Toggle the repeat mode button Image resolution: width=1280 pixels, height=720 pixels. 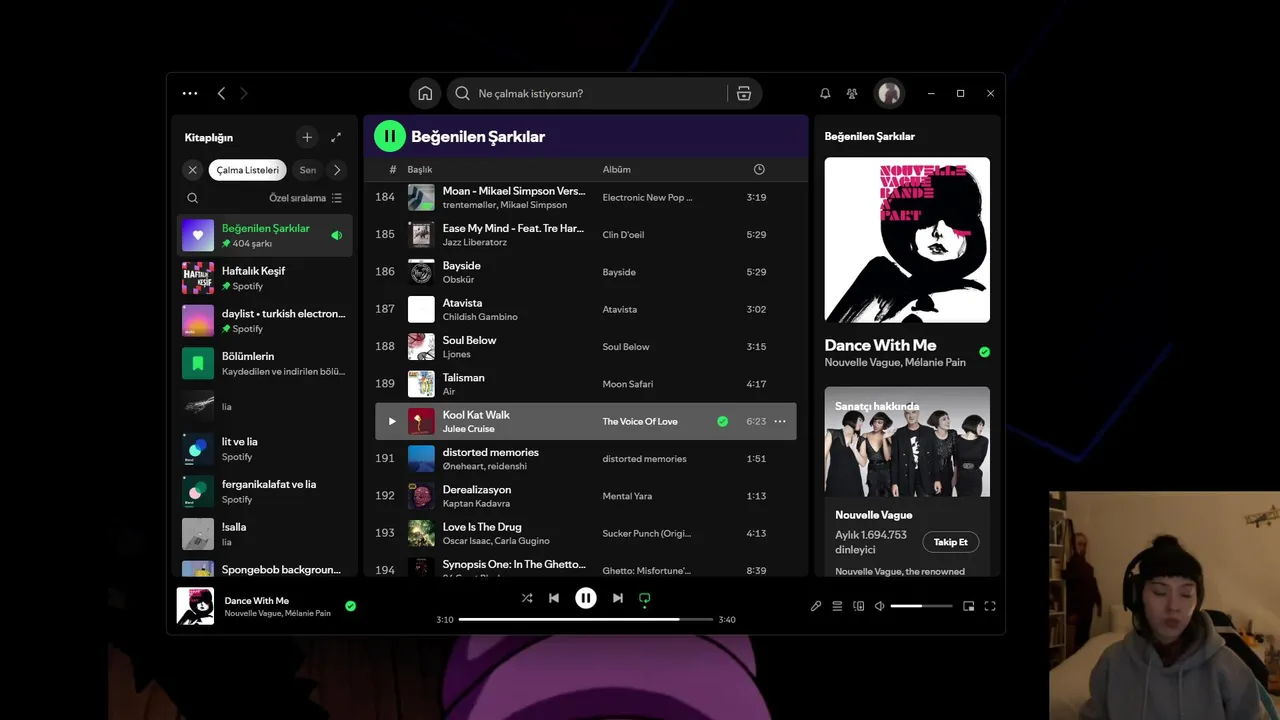(645, 598)
